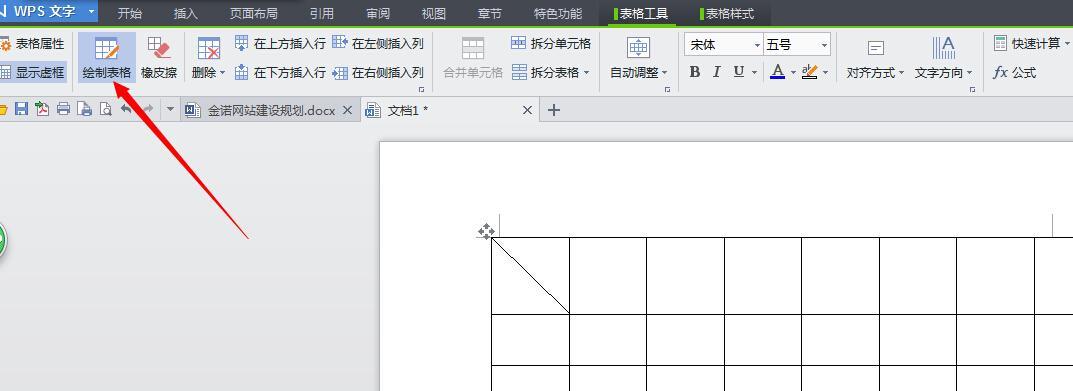
Task: Open the 五号 font size dropdown
Action: (x=797, y=45)
